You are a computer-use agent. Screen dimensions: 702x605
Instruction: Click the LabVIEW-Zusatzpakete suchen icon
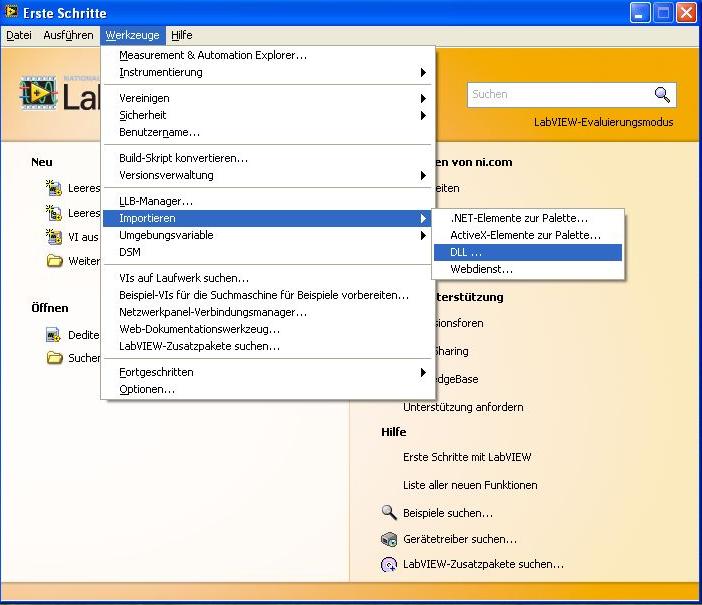pyautogui.click(x=390, y=565)
